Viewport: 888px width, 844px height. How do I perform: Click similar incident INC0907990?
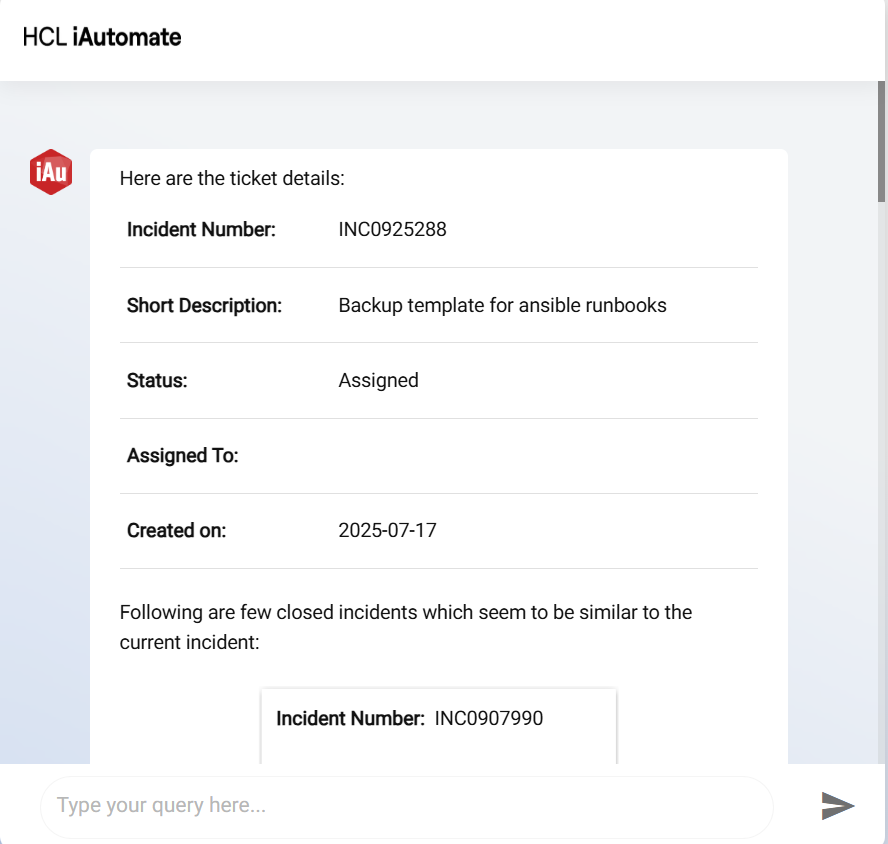click(x=489, y=718)
